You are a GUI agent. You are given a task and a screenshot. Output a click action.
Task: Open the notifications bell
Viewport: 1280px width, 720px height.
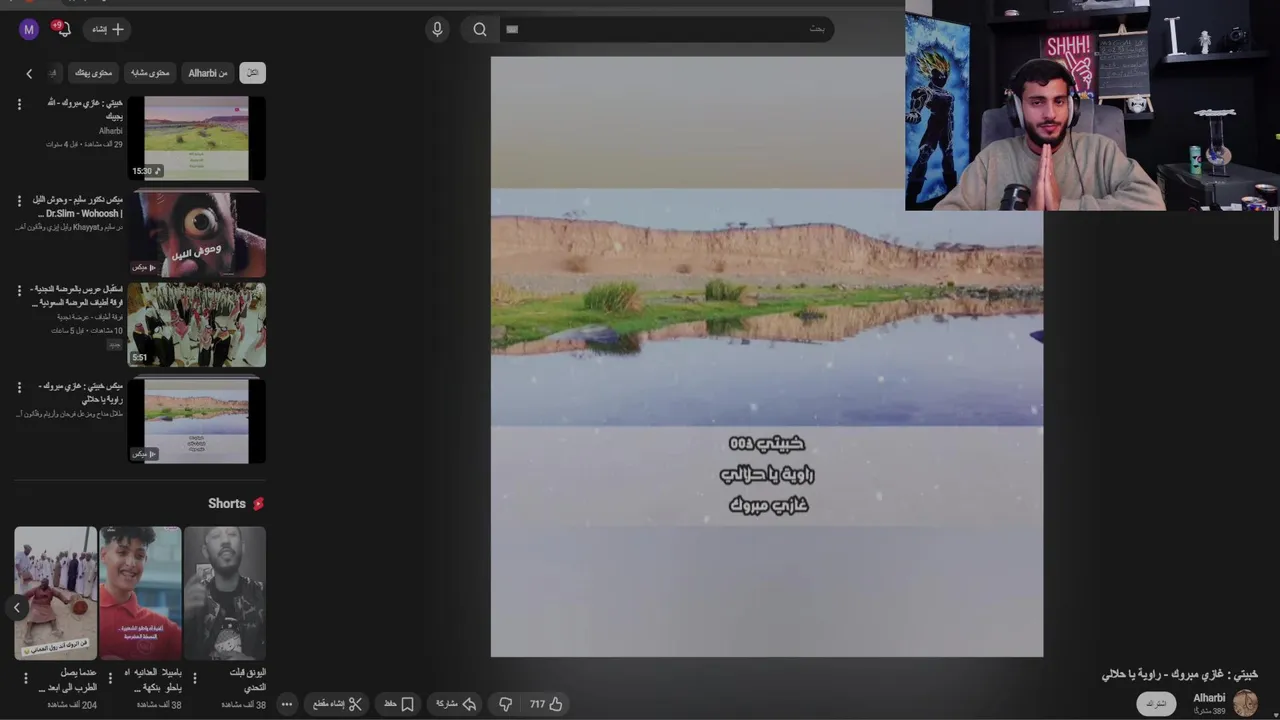pos(62,29)
